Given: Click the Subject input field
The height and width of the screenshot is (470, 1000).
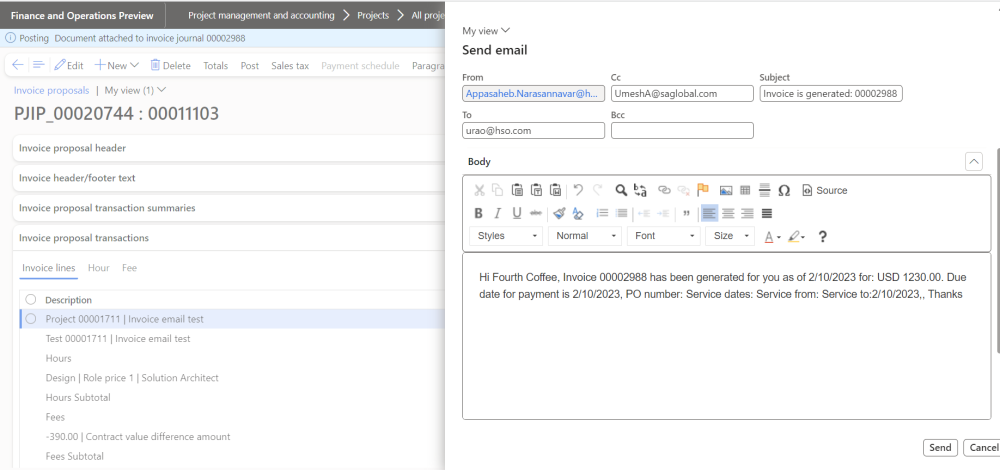Looking at the screenshot, I should [831, 93].
